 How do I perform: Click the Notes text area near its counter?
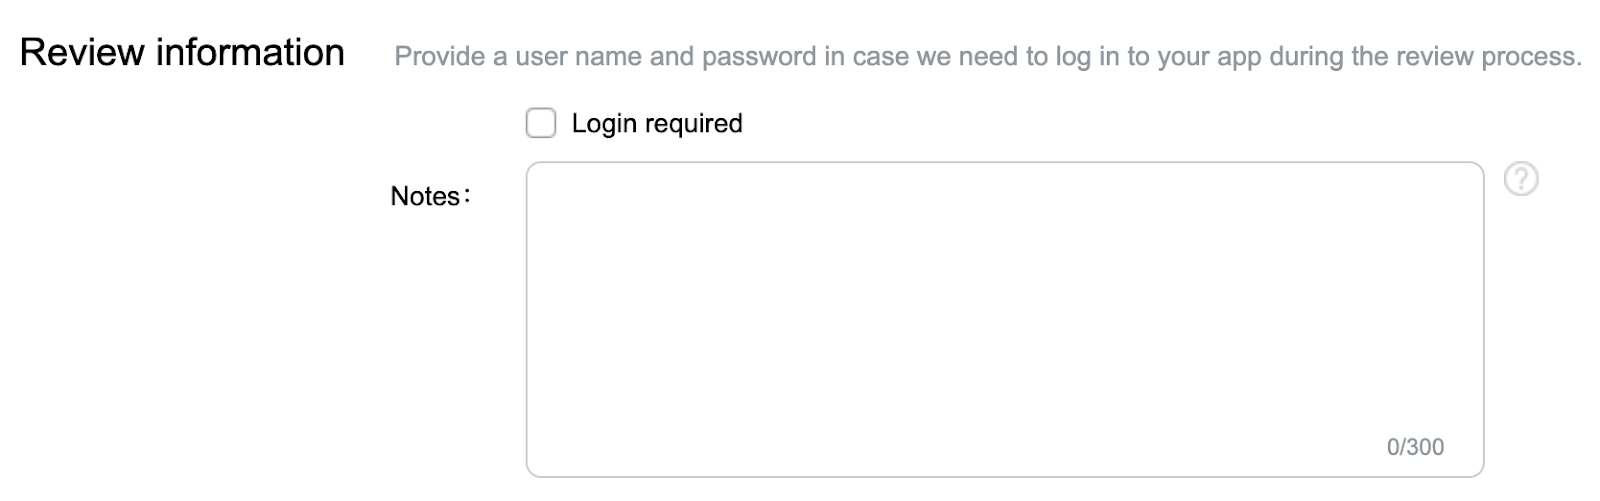click(x=1300, y=440)
